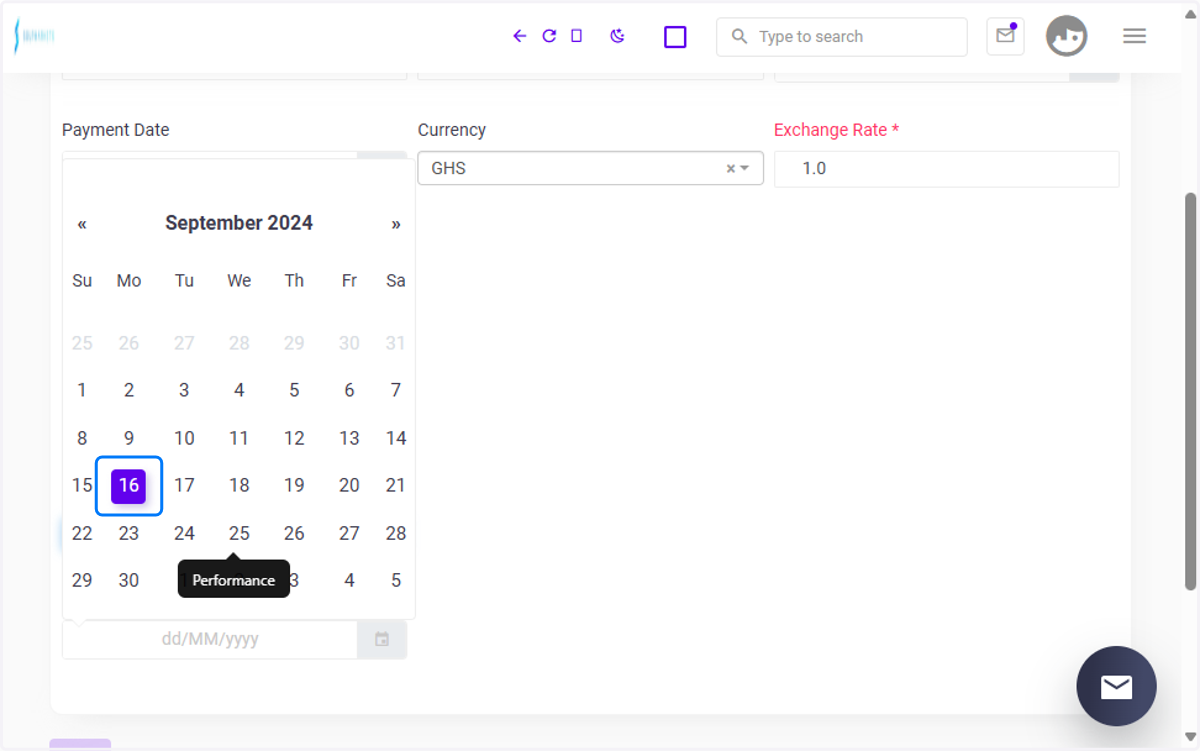Select October 5 in calendar
Image resolution: width=1200 pixels, height=751 pixels.
point(396,580)
